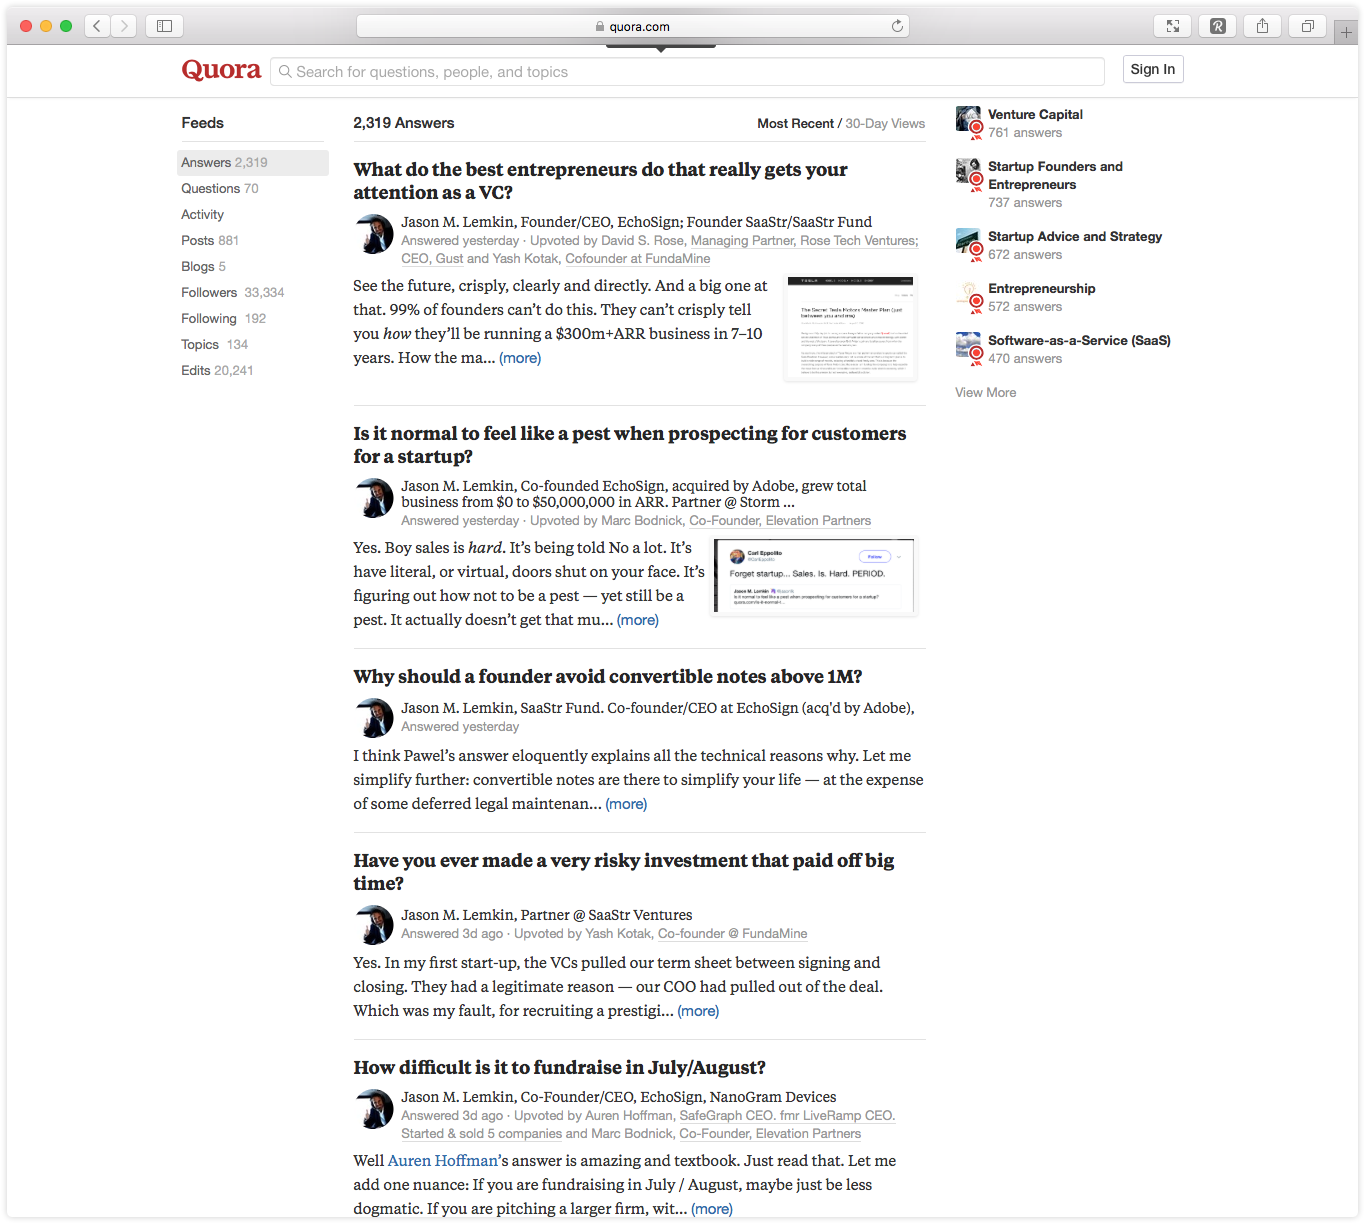Add a new tab with plus icon

point(1346,32)
